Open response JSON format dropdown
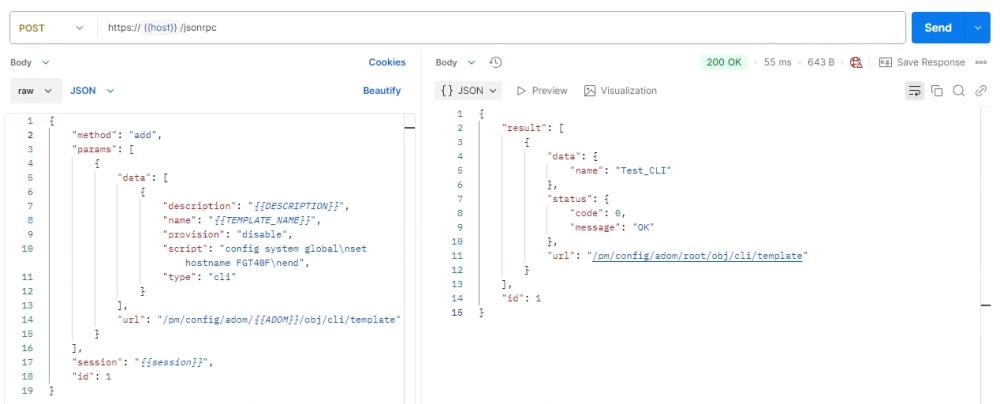 point(469,91)
